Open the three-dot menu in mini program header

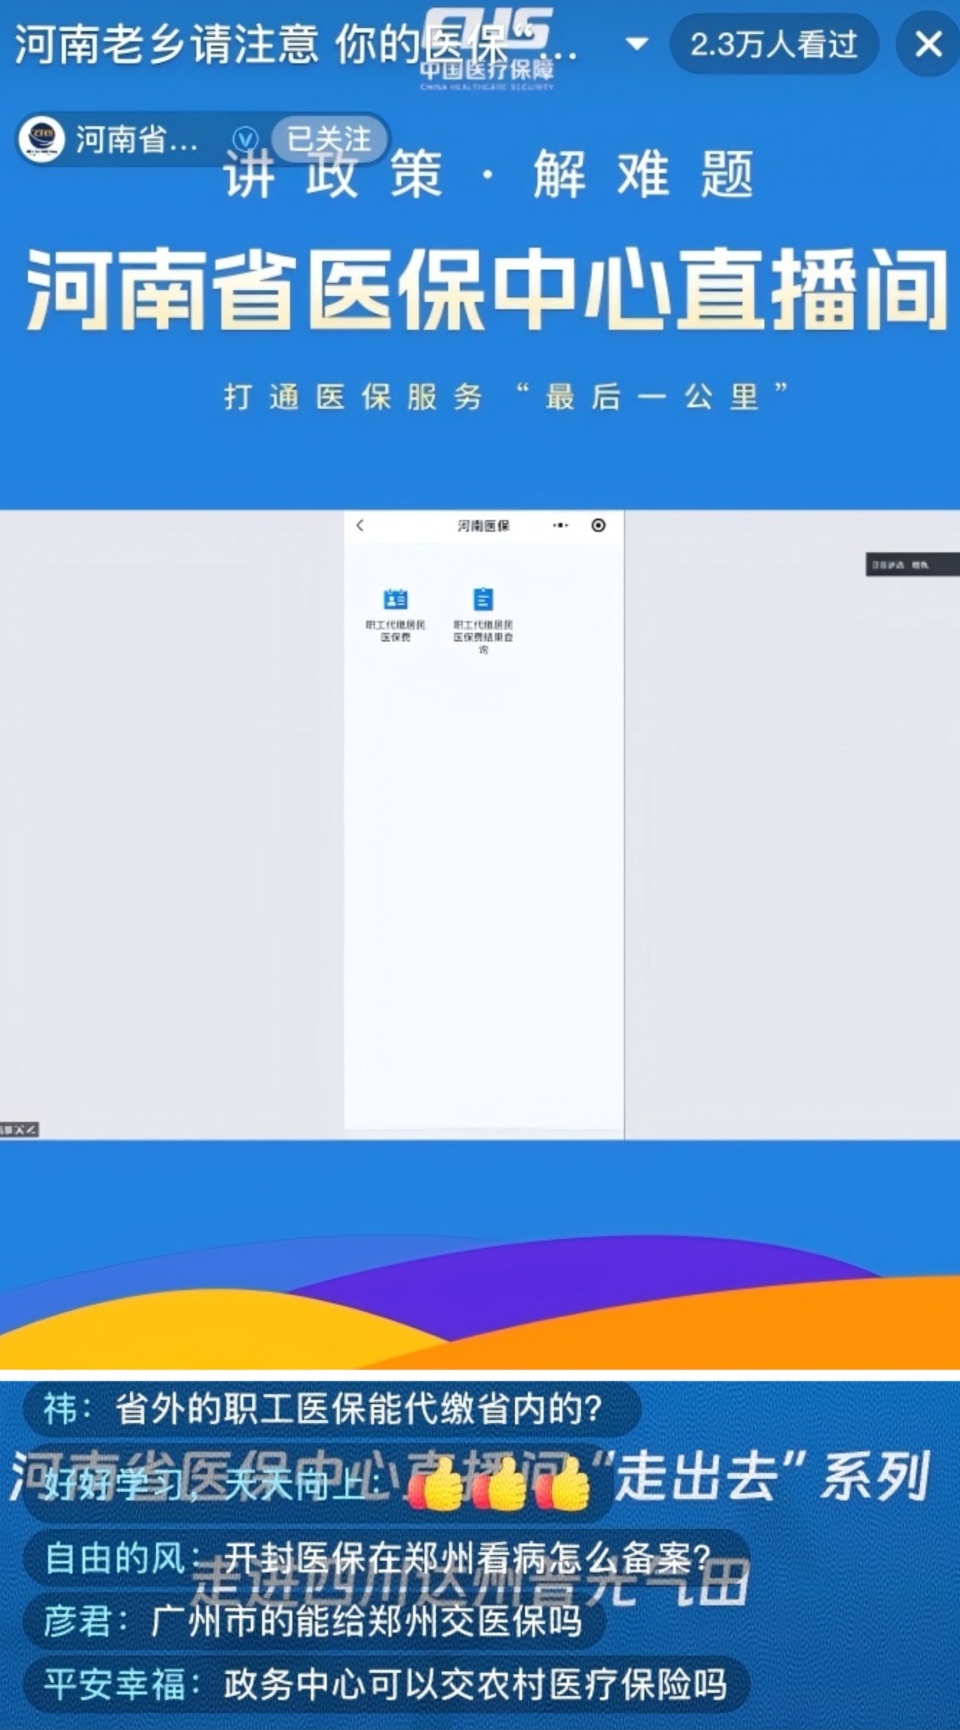coord(560,525)
